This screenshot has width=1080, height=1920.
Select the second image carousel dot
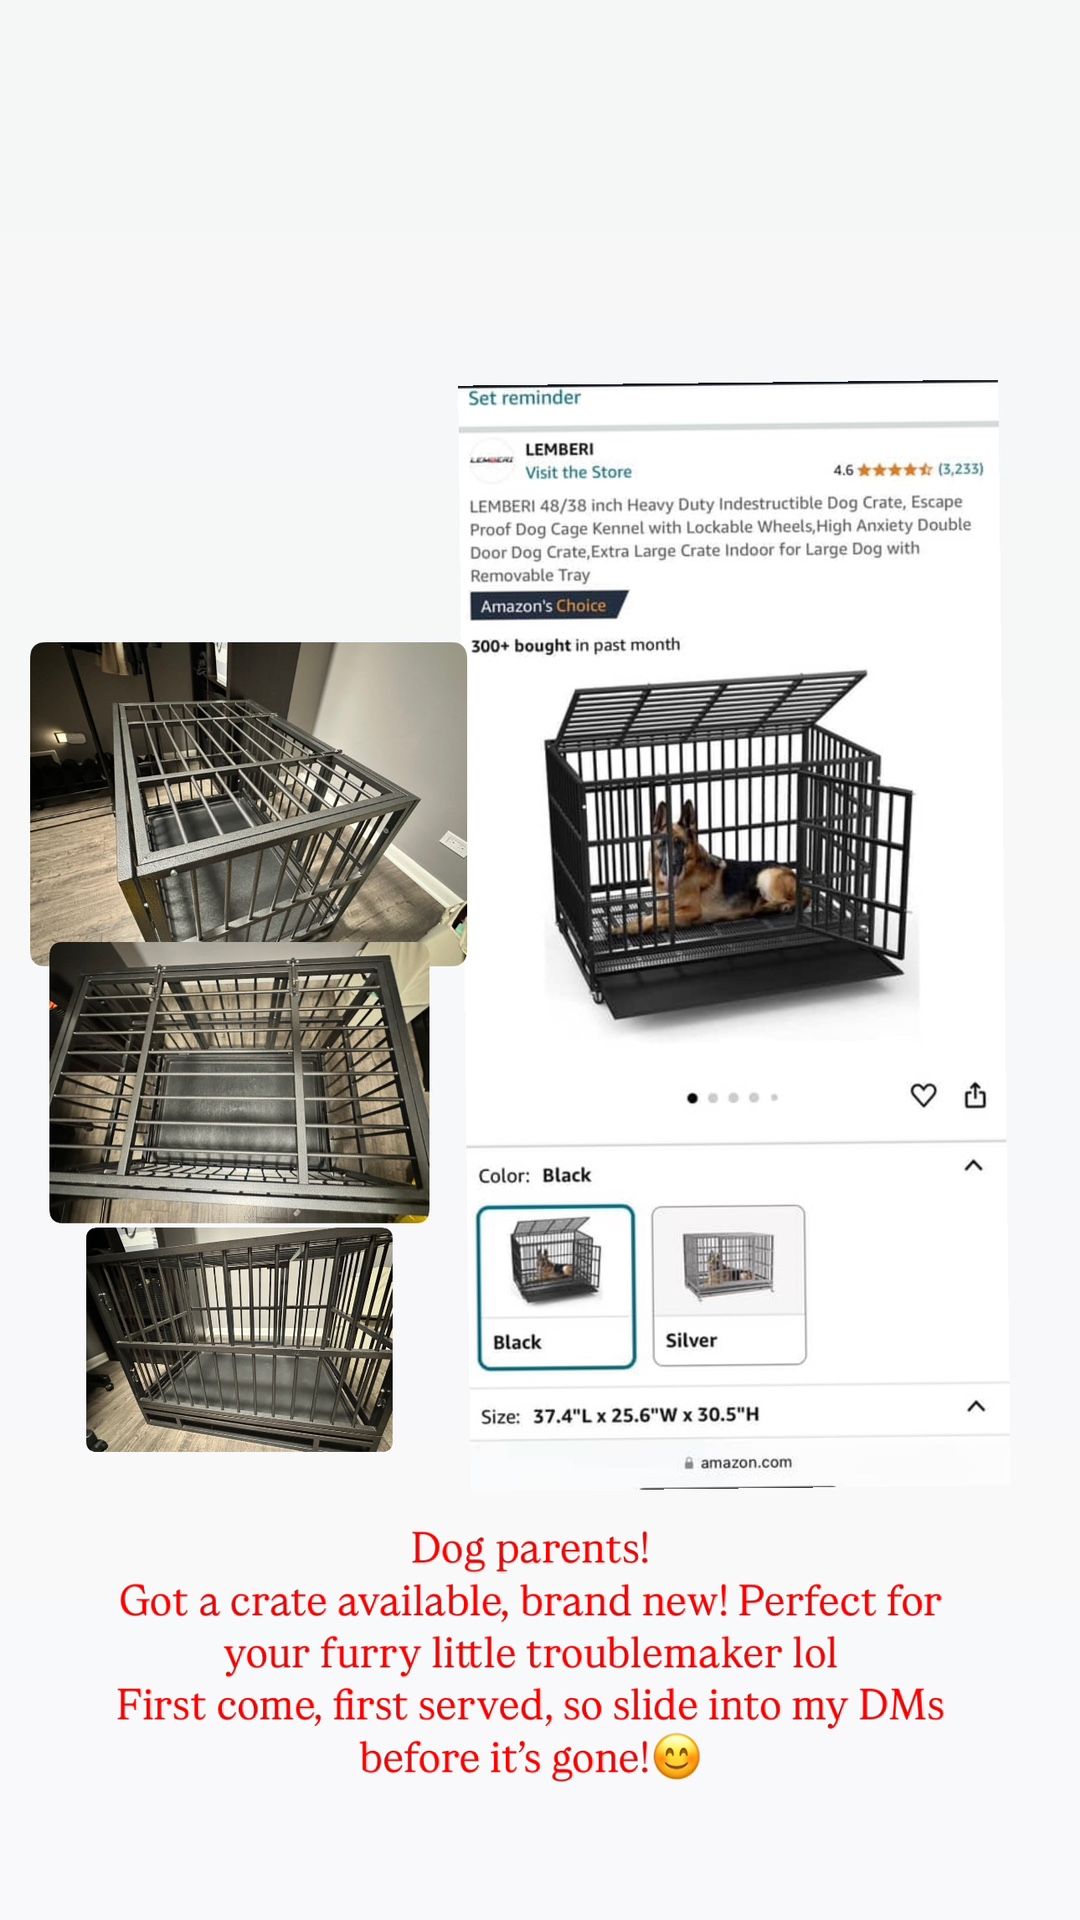[713, 1098]
